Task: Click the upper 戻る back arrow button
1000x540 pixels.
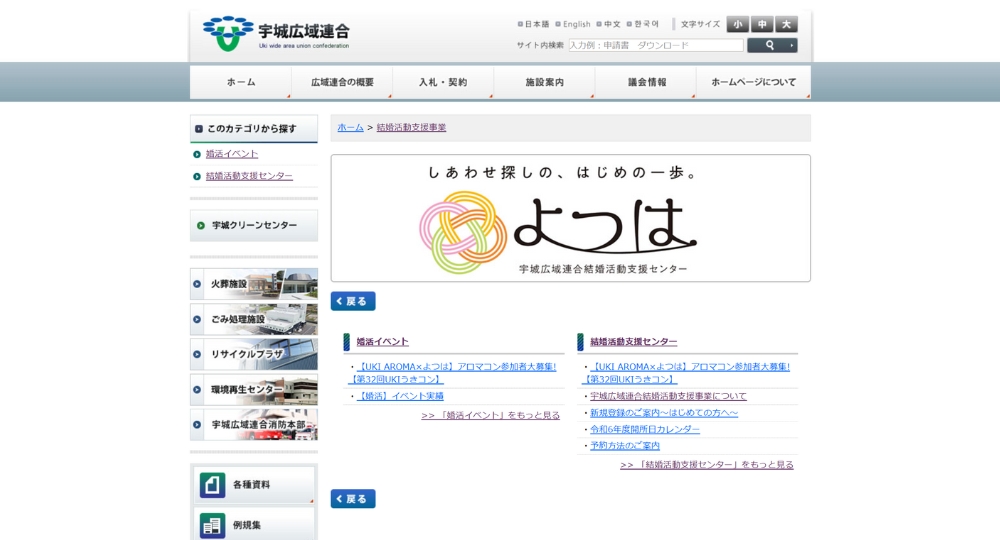Action: point(353,301)
